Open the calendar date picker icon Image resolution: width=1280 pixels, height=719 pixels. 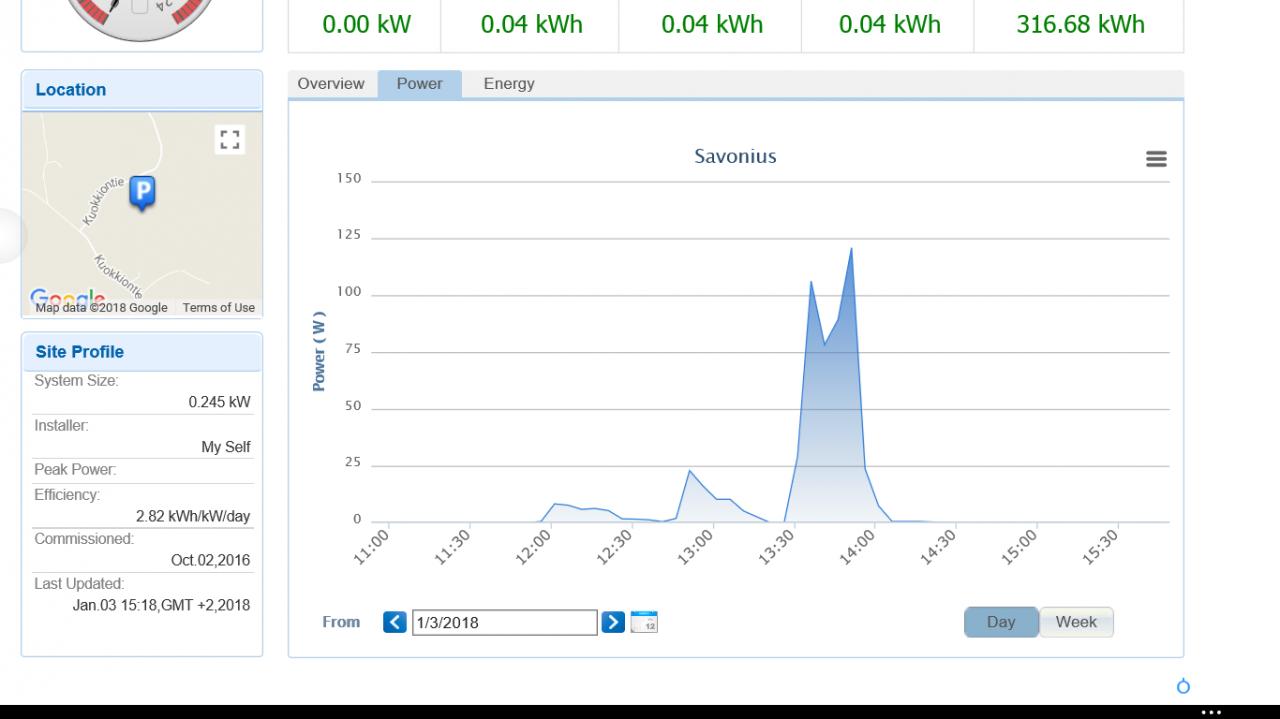644,622
